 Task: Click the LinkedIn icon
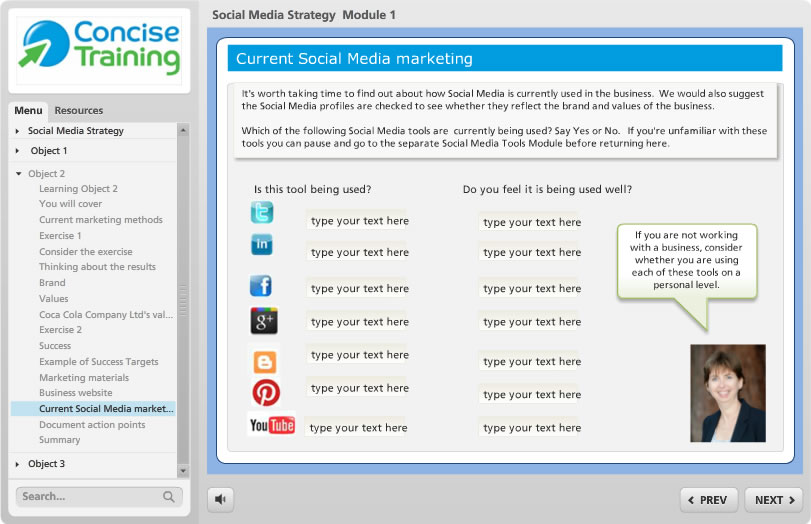pyautogui.click(x=262, y=244)
